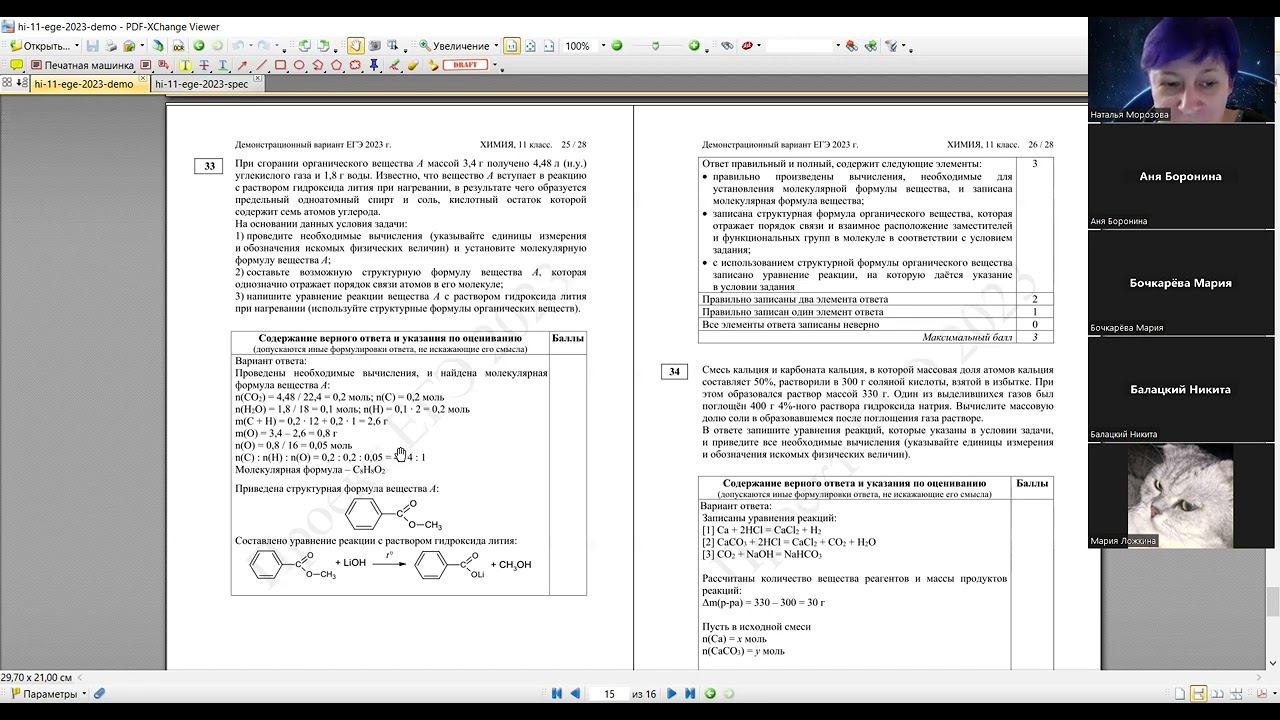The image size is (1280, 720).
Task: Select the Snapshot camera tool
Action: click(375, 46)
